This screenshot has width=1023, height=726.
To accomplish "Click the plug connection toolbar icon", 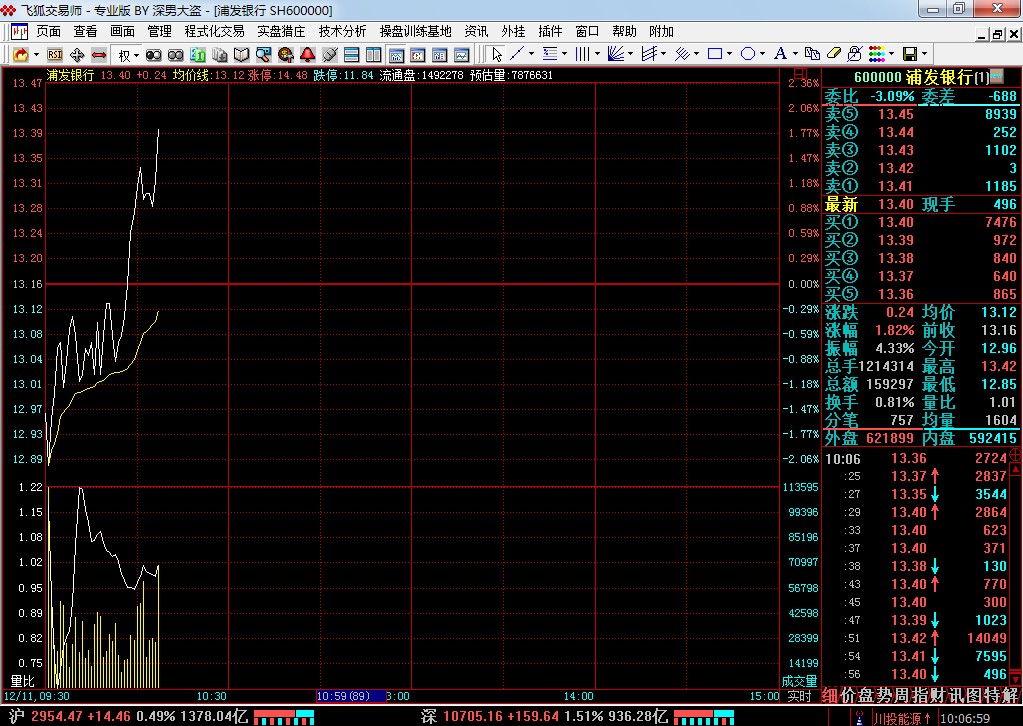I will pyautogui.click(x=330, y=55).
